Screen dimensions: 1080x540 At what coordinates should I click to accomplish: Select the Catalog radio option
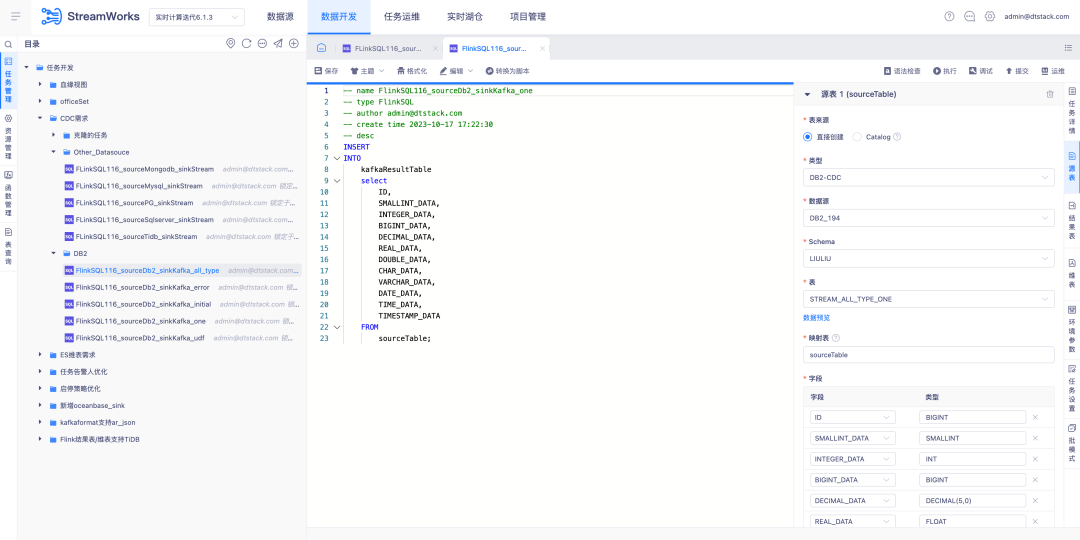[x=857, y=137]
